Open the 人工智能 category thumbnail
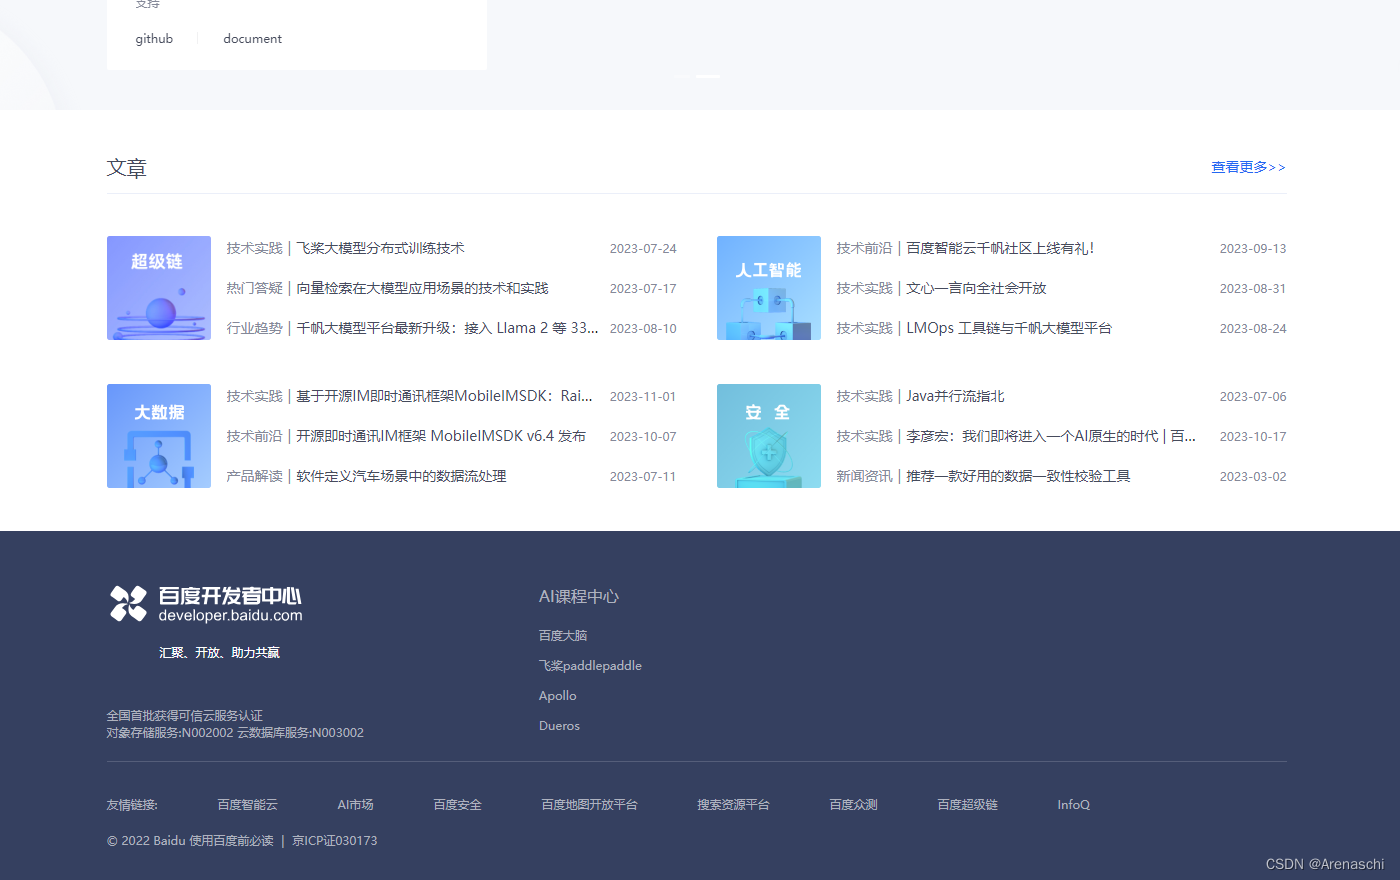This screenshot has width=1400, height=880. 769,288
